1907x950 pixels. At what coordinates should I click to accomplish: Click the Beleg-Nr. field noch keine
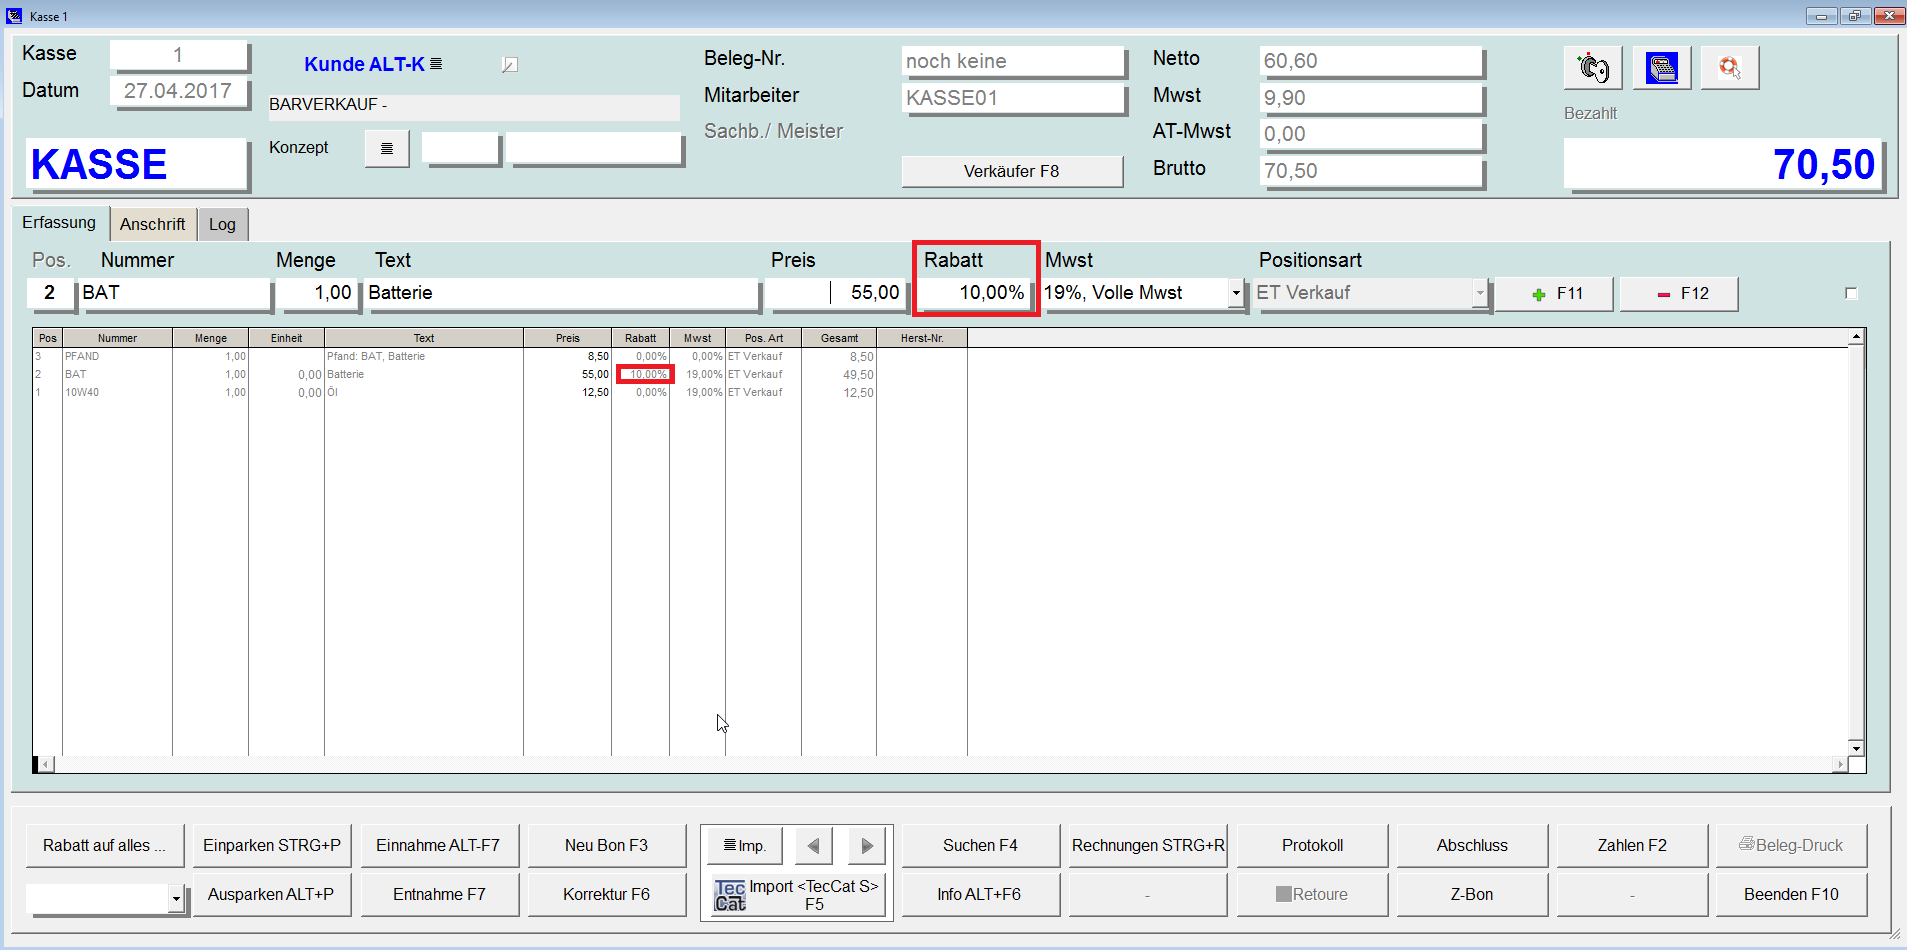1013,61
